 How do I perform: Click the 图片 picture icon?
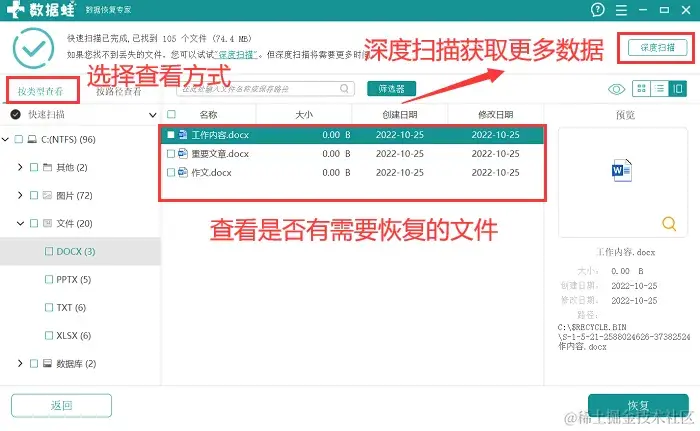[47, 195]
